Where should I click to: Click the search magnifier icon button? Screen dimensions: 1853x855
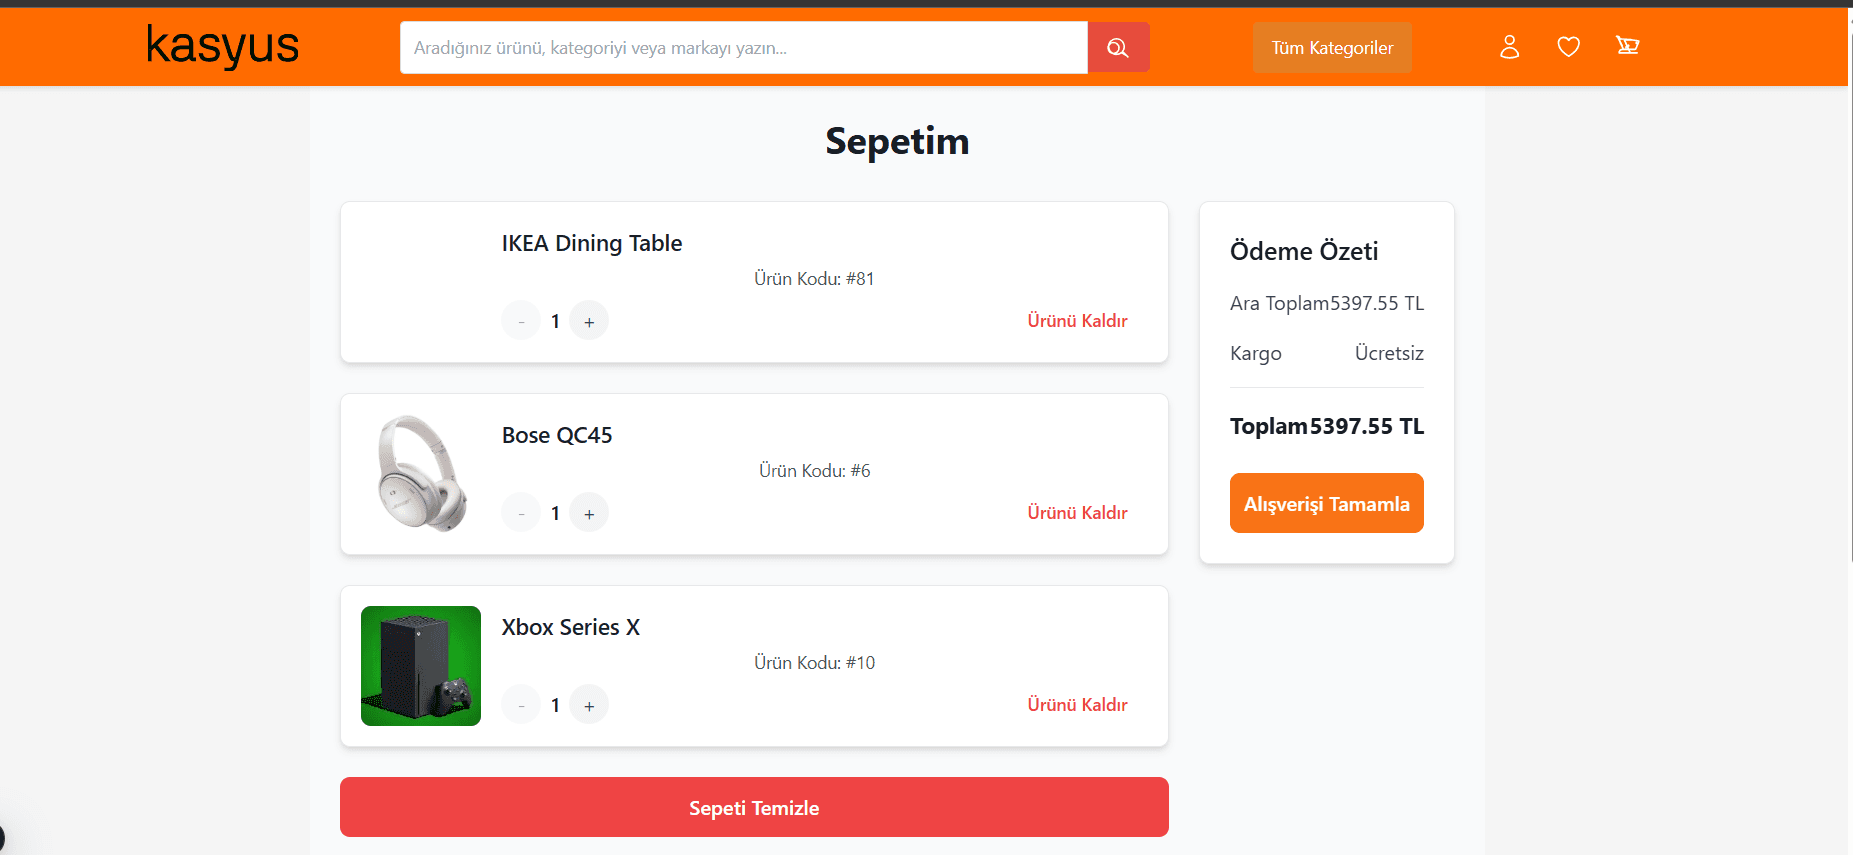(x=1118, y=48)
